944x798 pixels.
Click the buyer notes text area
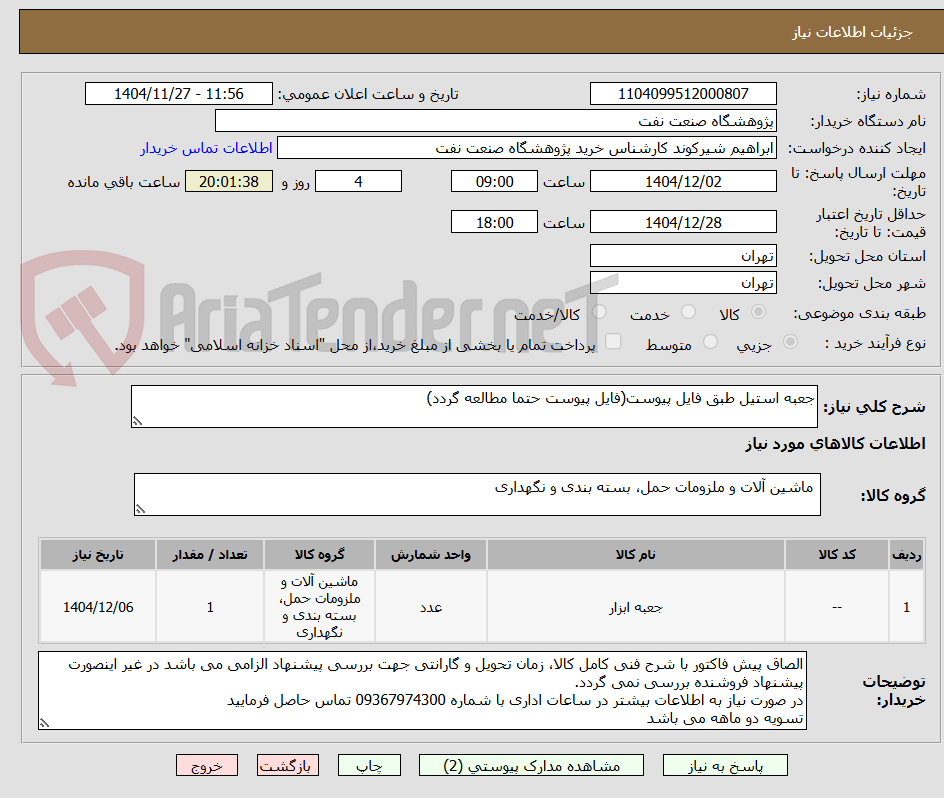[423, 690]
